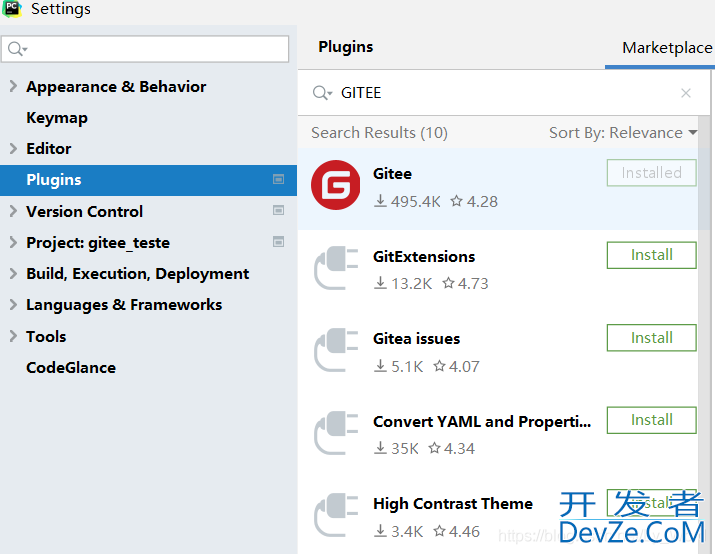Install the Gitea issues plugin
The image size is (715, 554).
pos(651,338)
